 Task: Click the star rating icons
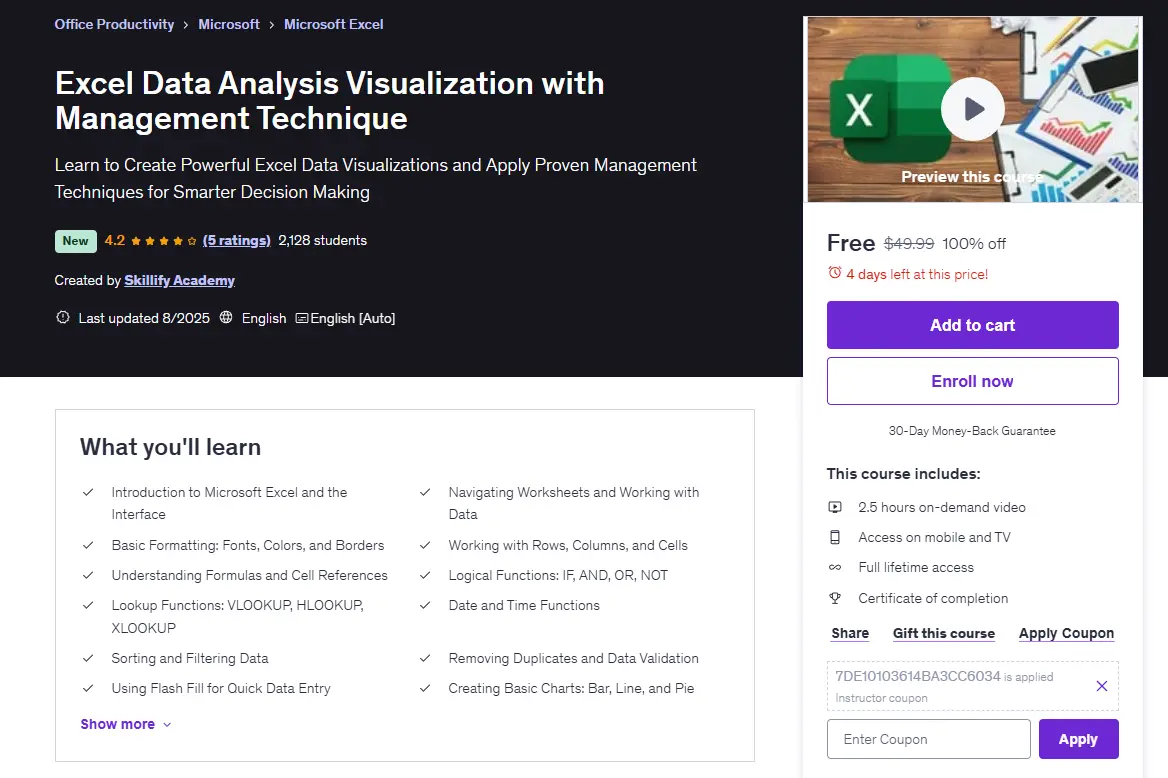(163, 241)
